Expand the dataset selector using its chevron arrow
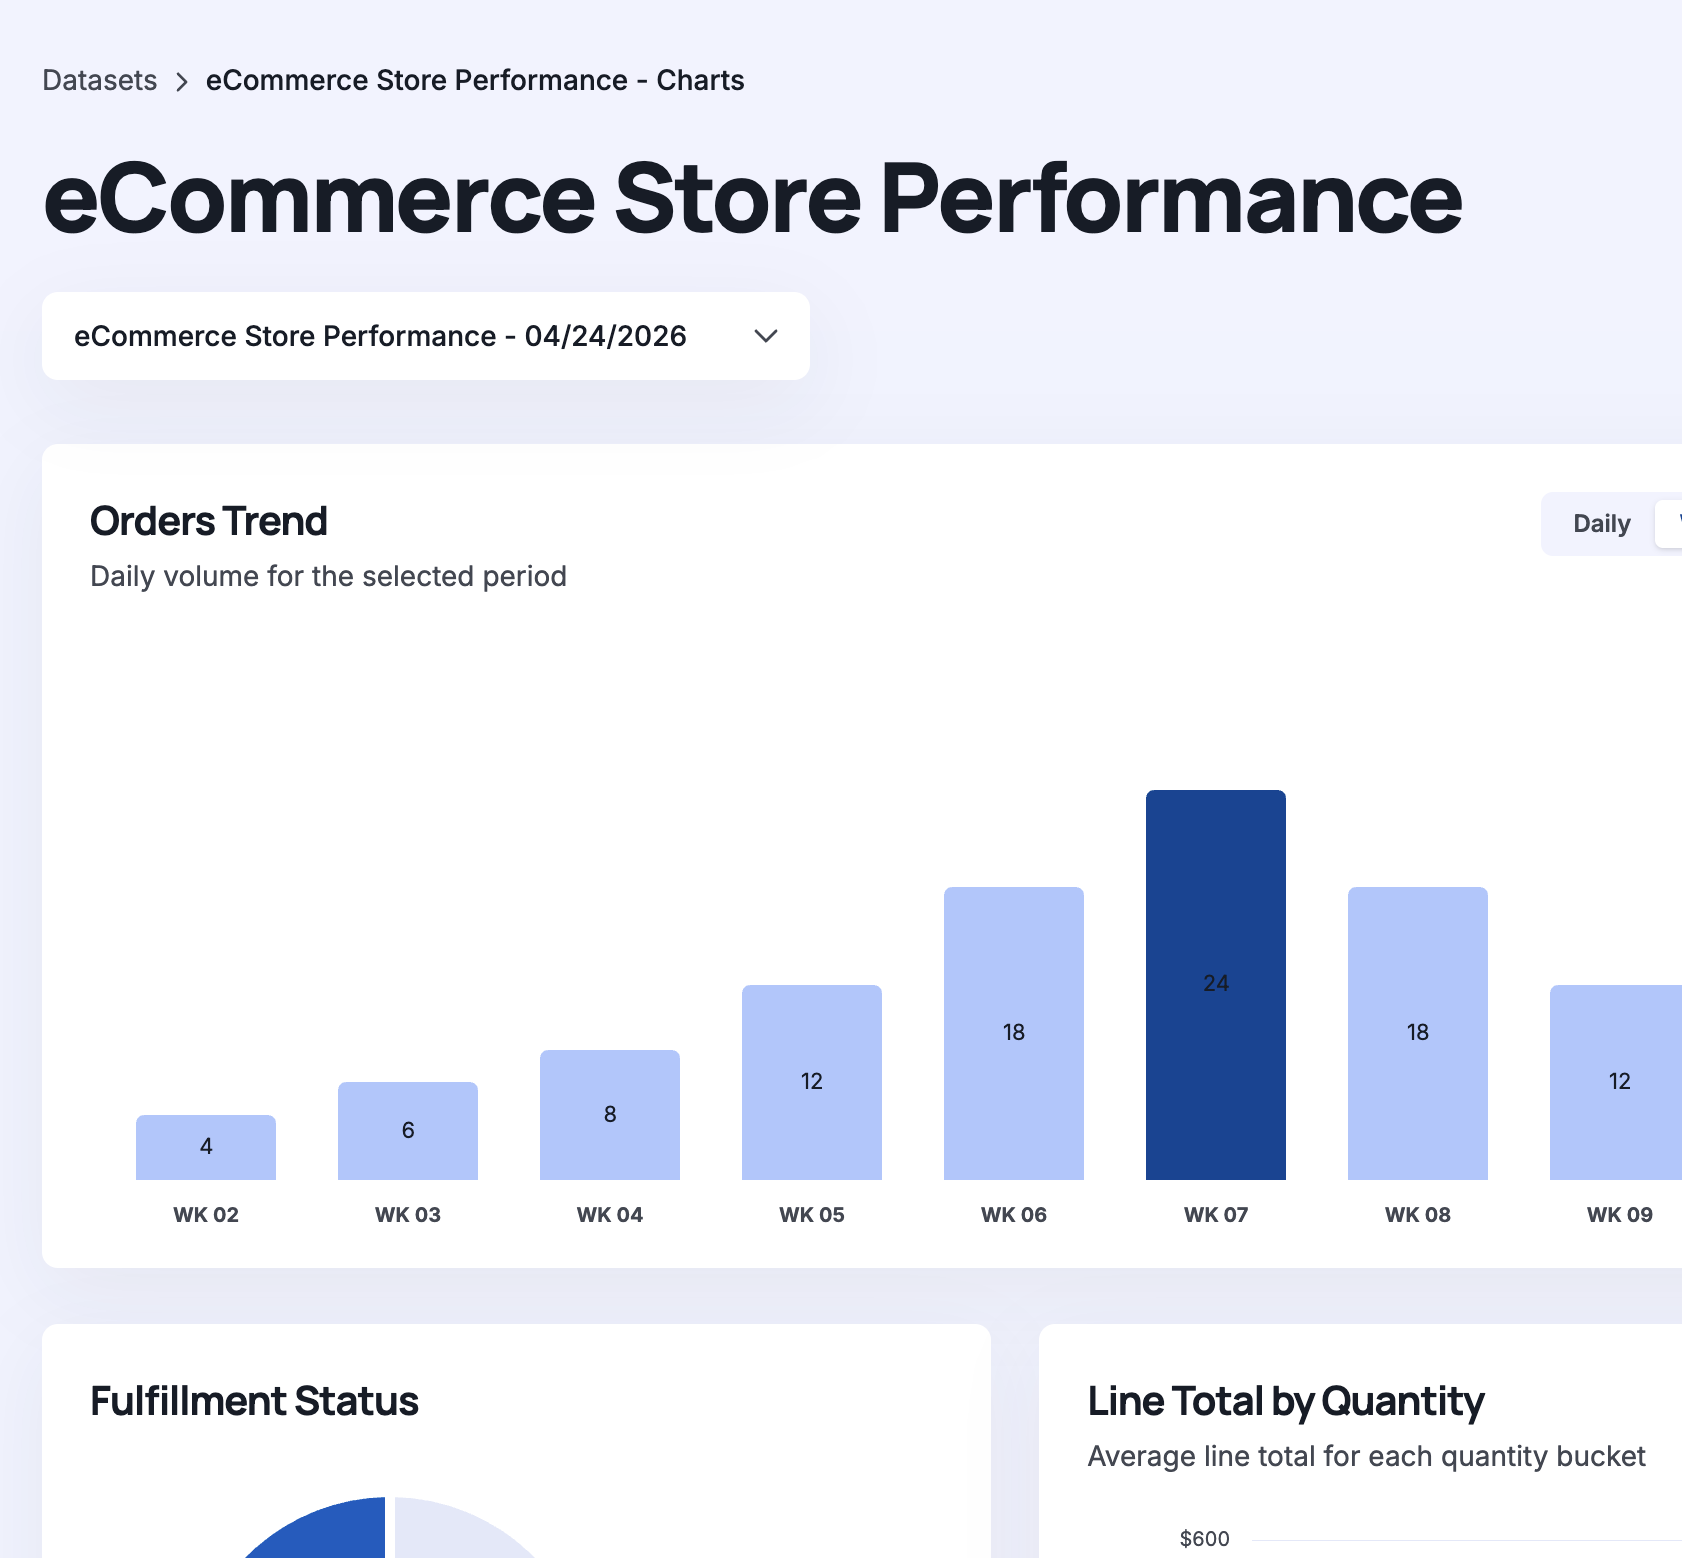Viewport: 1682px width, 1558px height. tap(765, 336)
